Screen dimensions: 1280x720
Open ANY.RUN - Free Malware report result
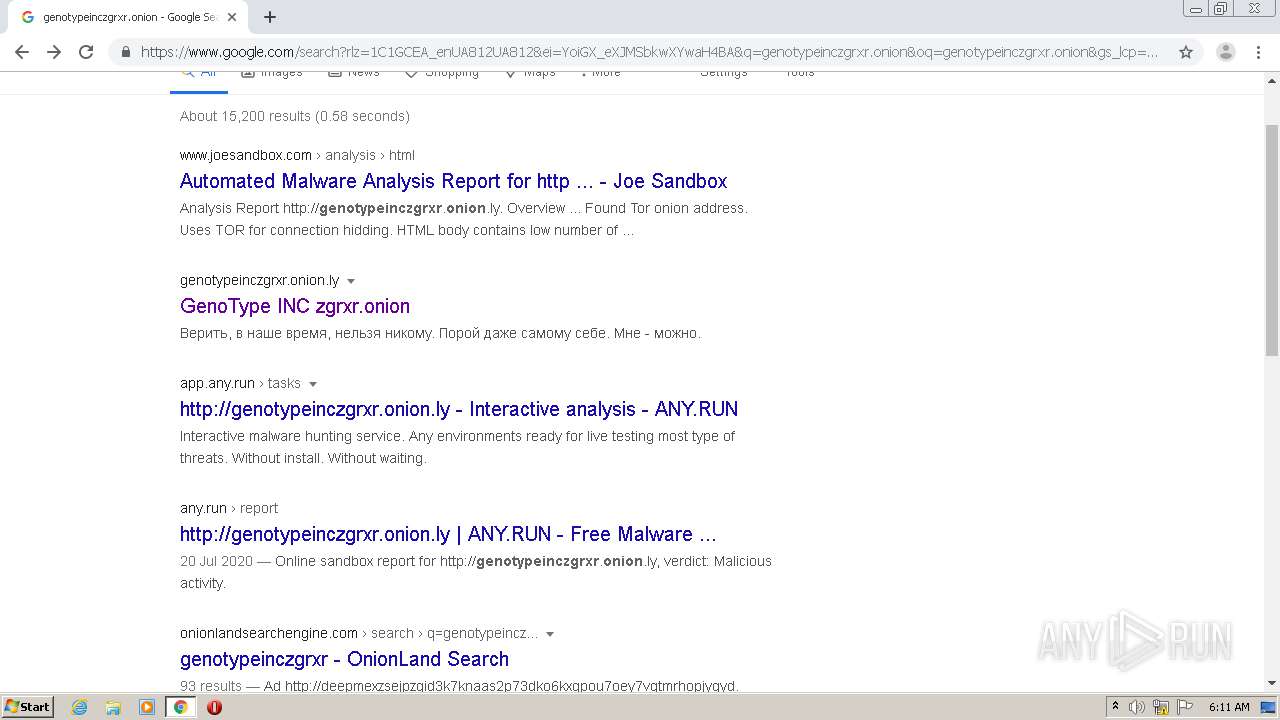tap(448, 534)
